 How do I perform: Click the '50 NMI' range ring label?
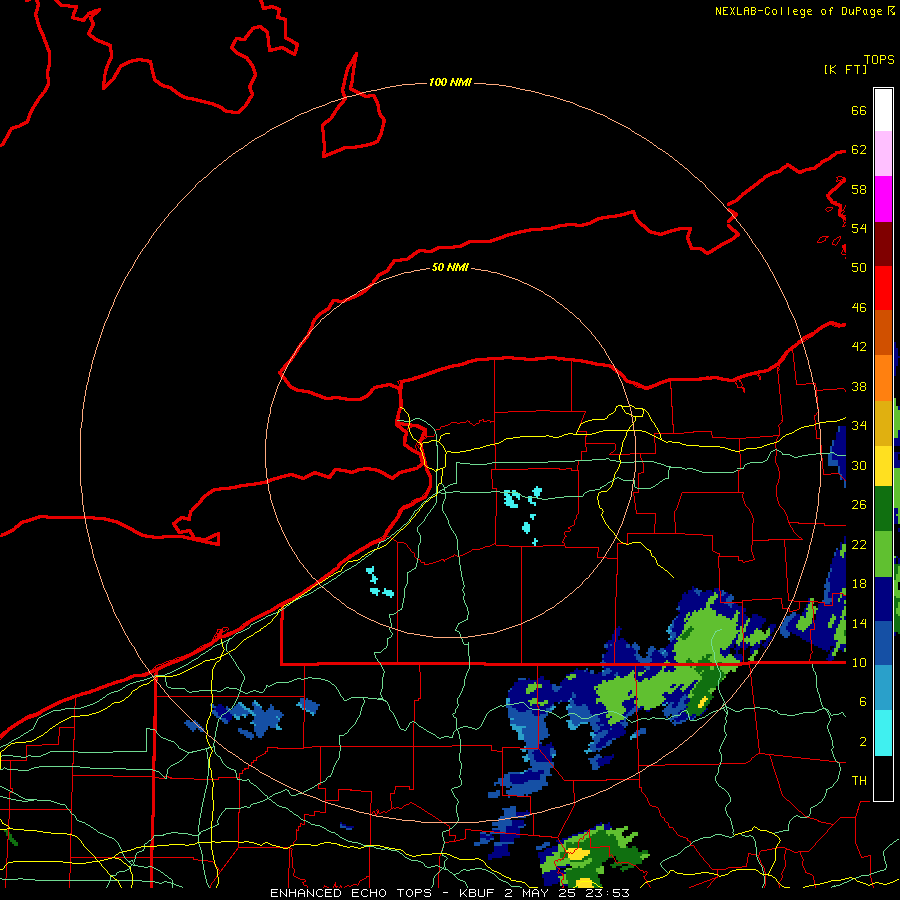click(450, 267)
